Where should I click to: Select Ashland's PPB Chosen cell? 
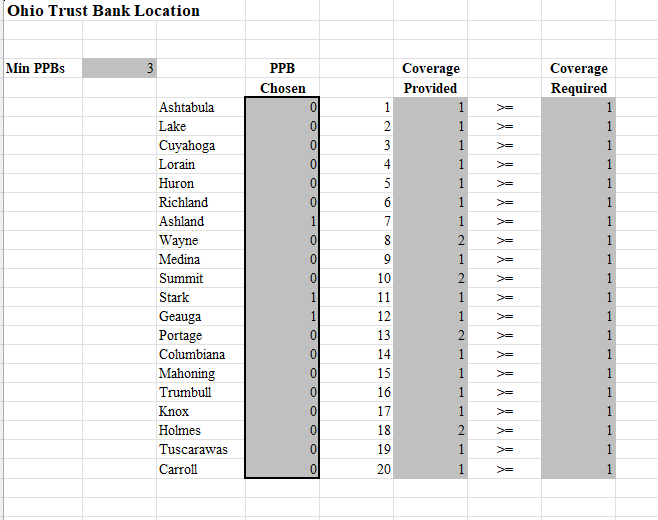click(x=282, y=221)
